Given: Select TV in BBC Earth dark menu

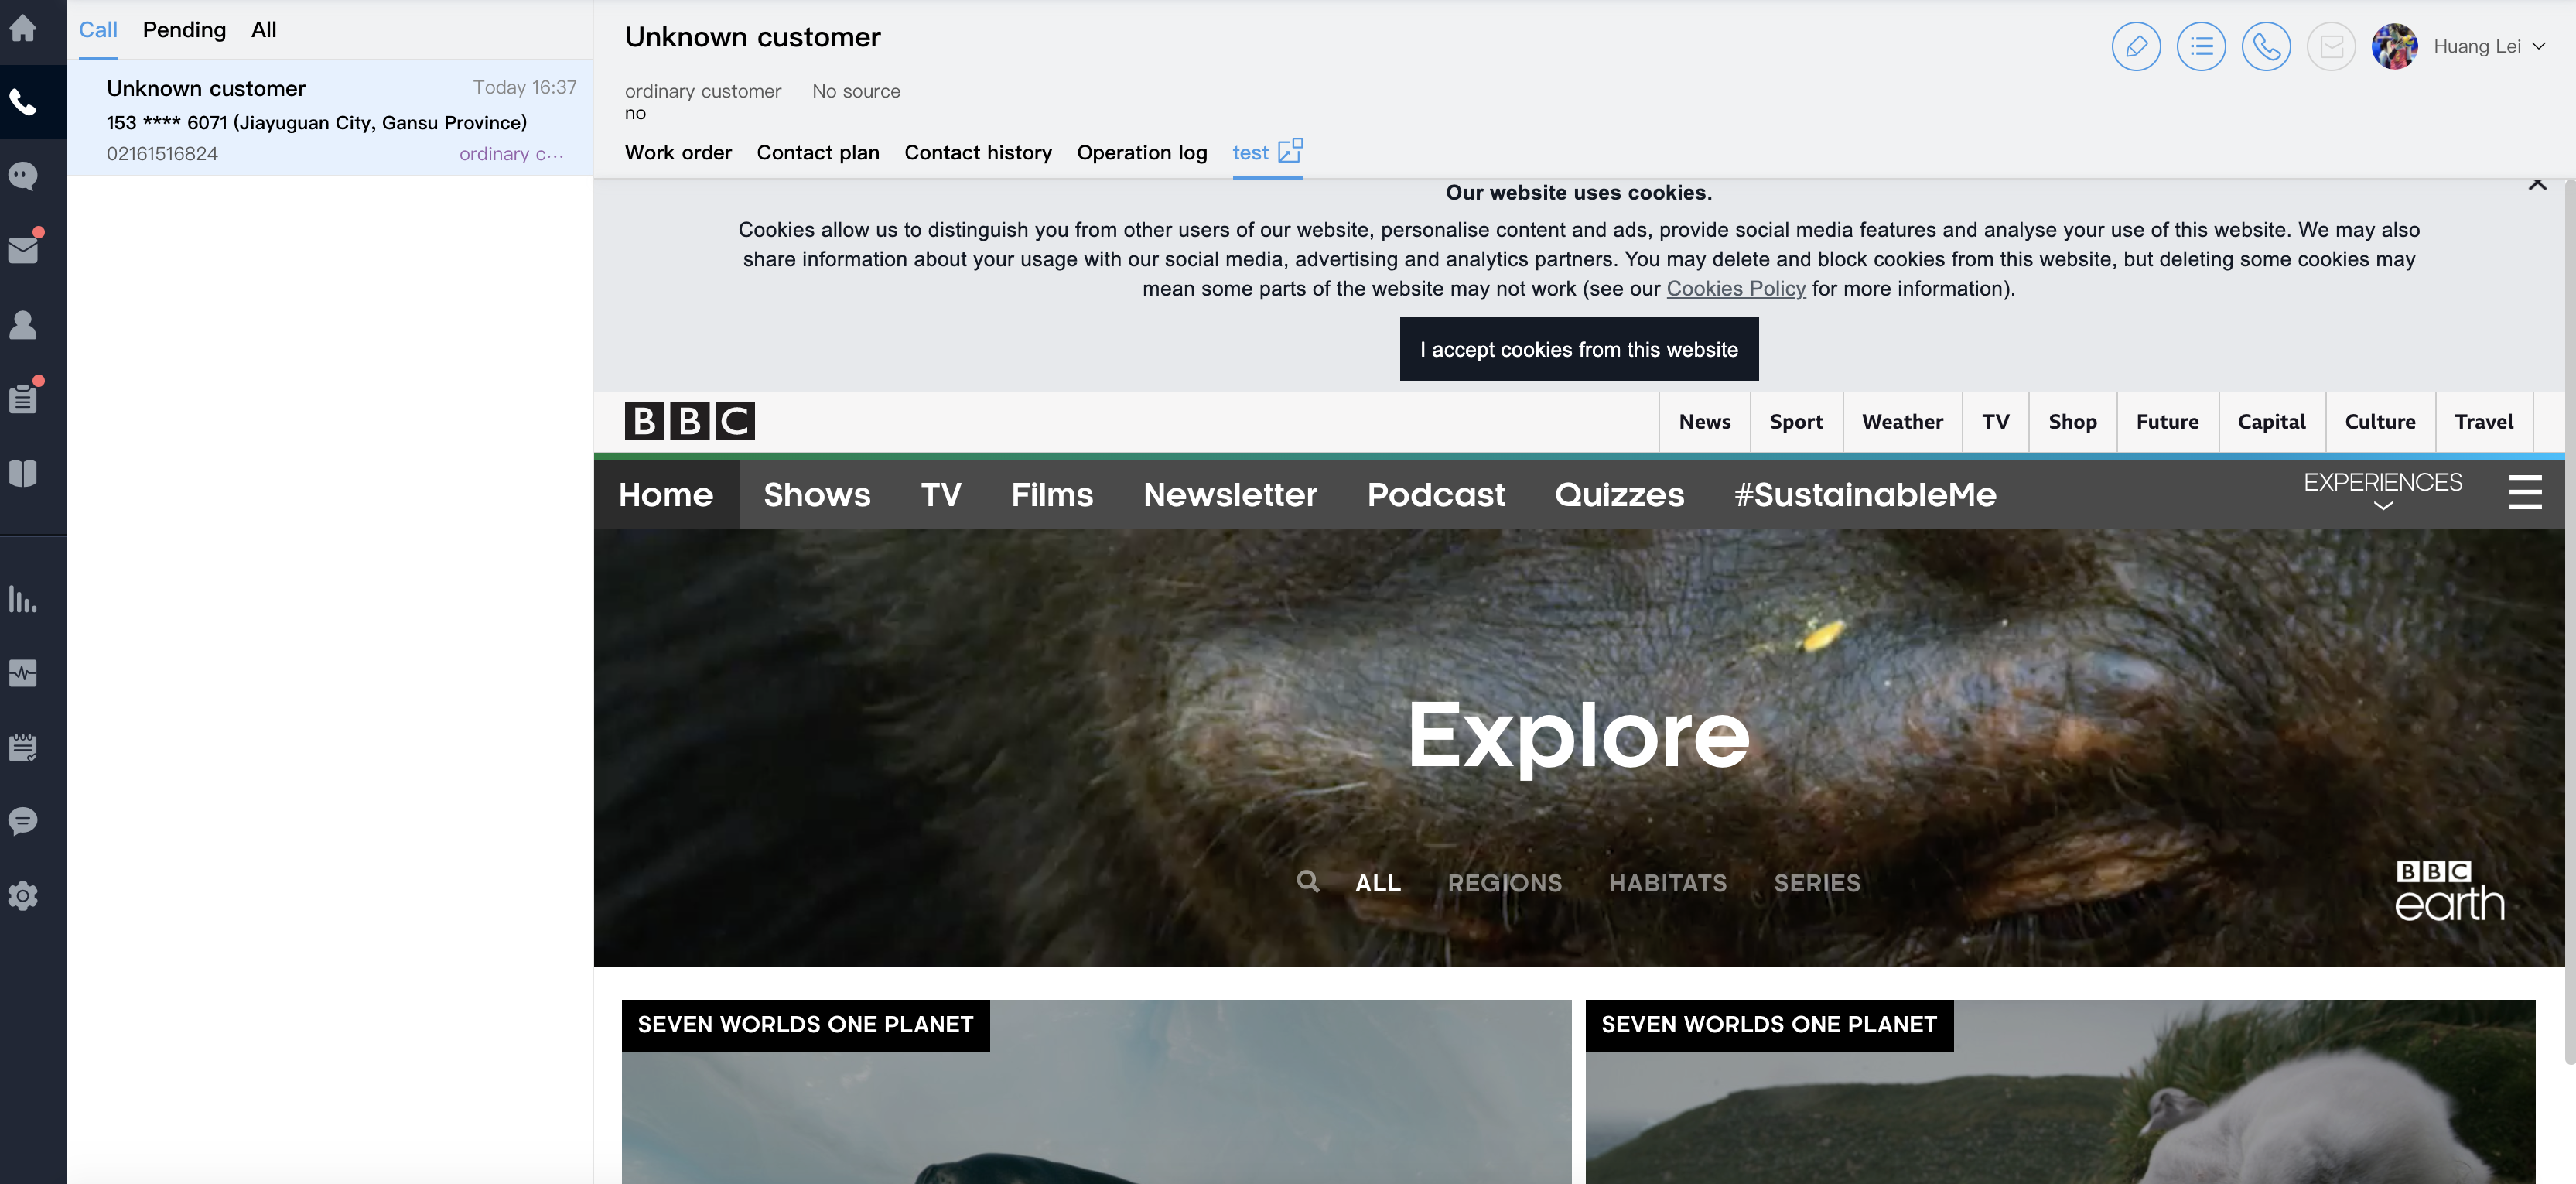Looking at the screenshot, I should coord(941,494).
